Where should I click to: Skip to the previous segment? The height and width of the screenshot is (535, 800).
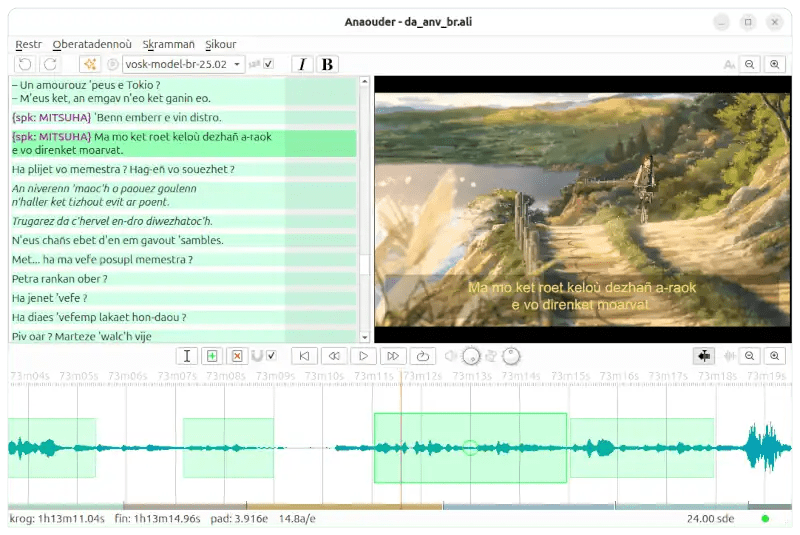(x=306, y=356)
